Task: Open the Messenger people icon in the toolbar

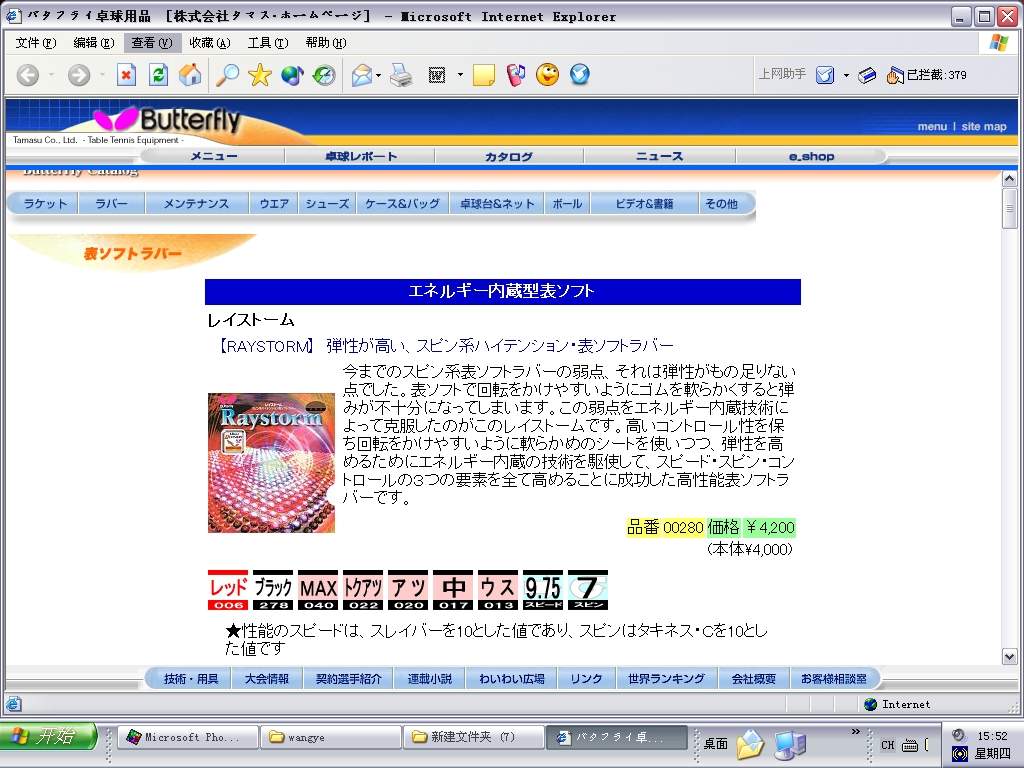Action: pos(516,75)
